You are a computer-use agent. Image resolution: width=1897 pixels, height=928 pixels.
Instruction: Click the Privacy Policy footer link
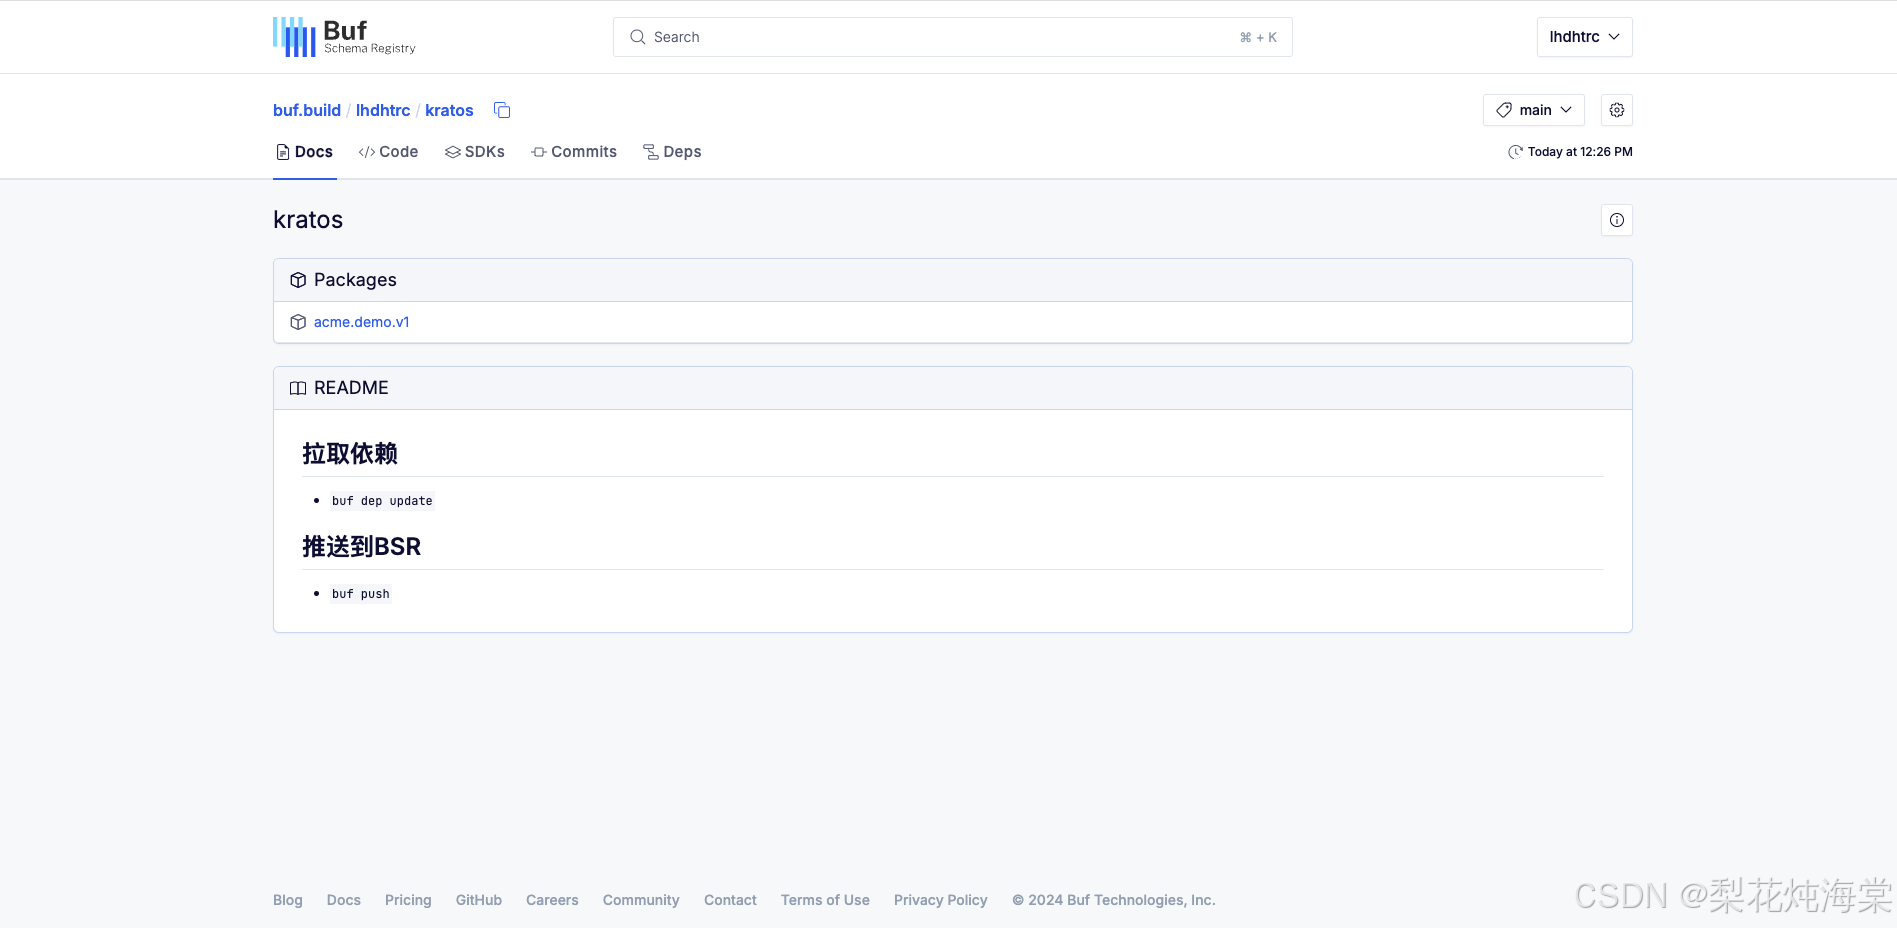point(941,900)
